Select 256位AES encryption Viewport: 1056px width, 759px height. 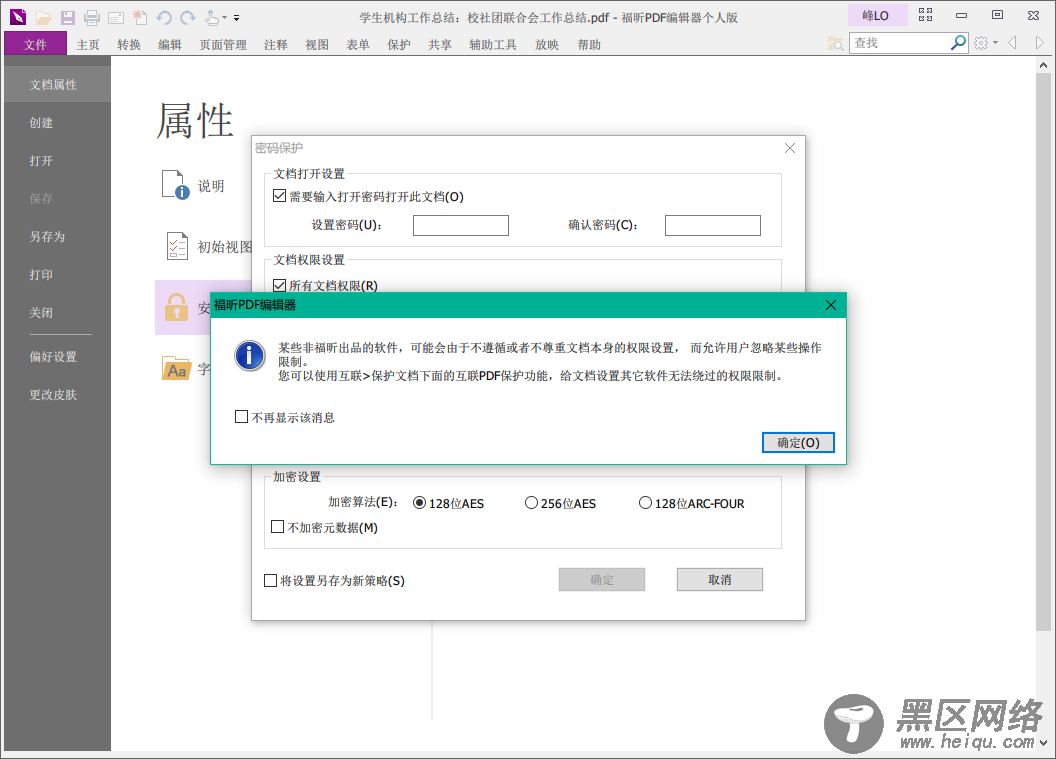(x=531, y=502)
